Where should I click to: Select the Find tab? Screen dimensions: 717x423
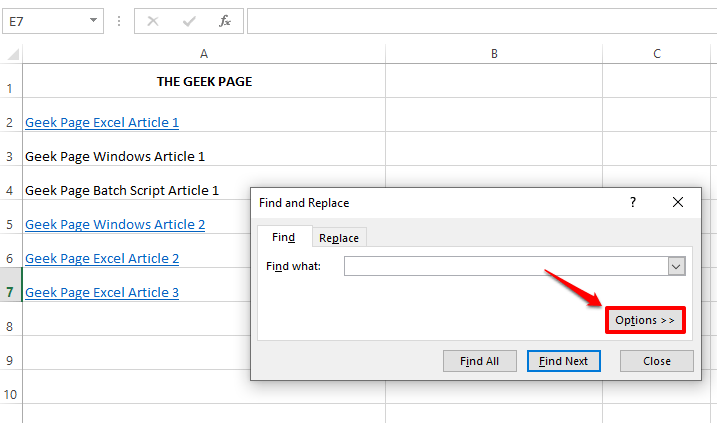[x=284, y=237]
